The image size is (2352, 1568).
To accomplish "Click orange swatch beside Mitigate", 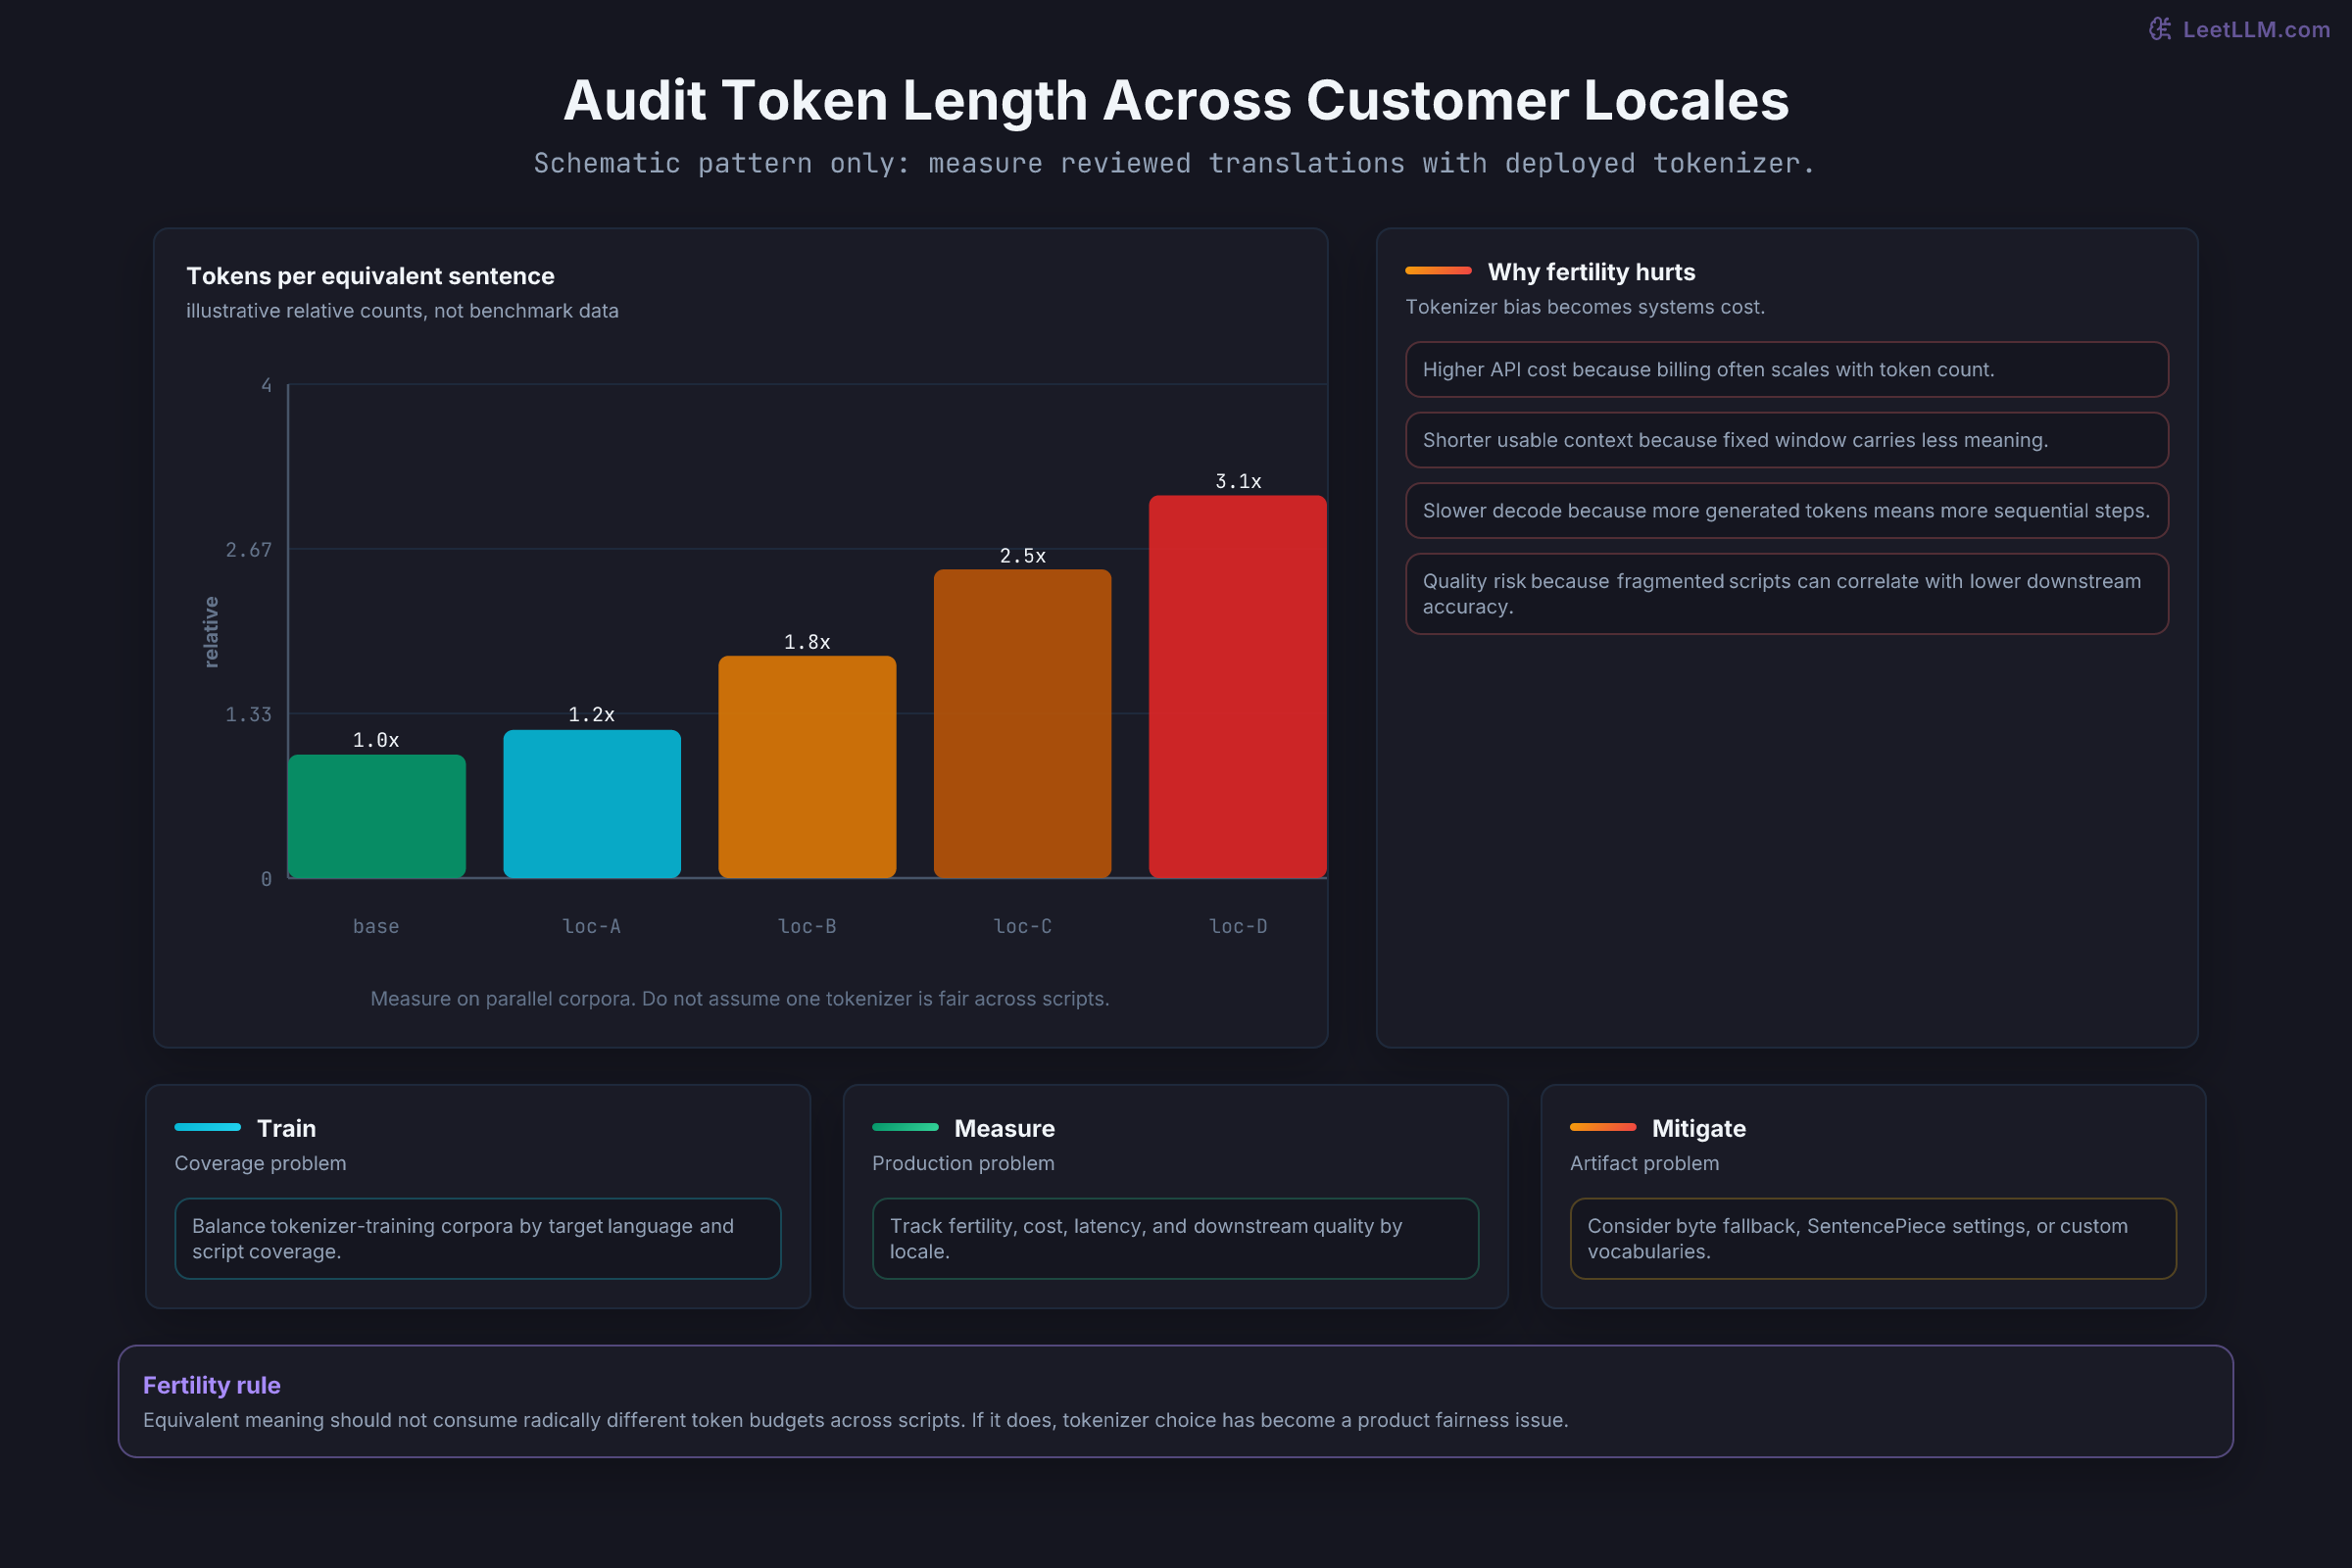I will point(1603,1127).
